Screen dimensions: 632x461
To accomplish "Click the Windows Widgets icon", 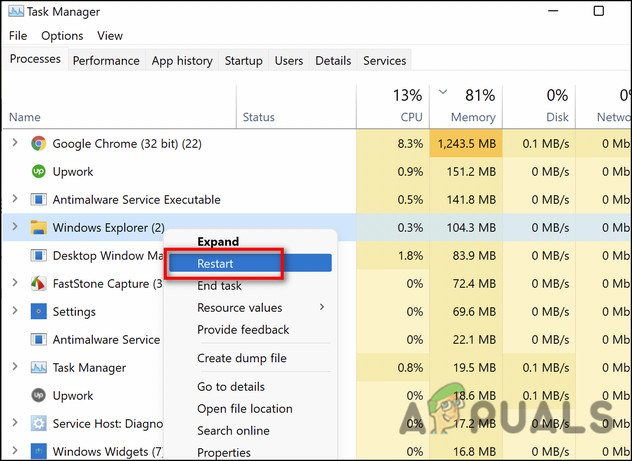I will (x=39, y=451).
